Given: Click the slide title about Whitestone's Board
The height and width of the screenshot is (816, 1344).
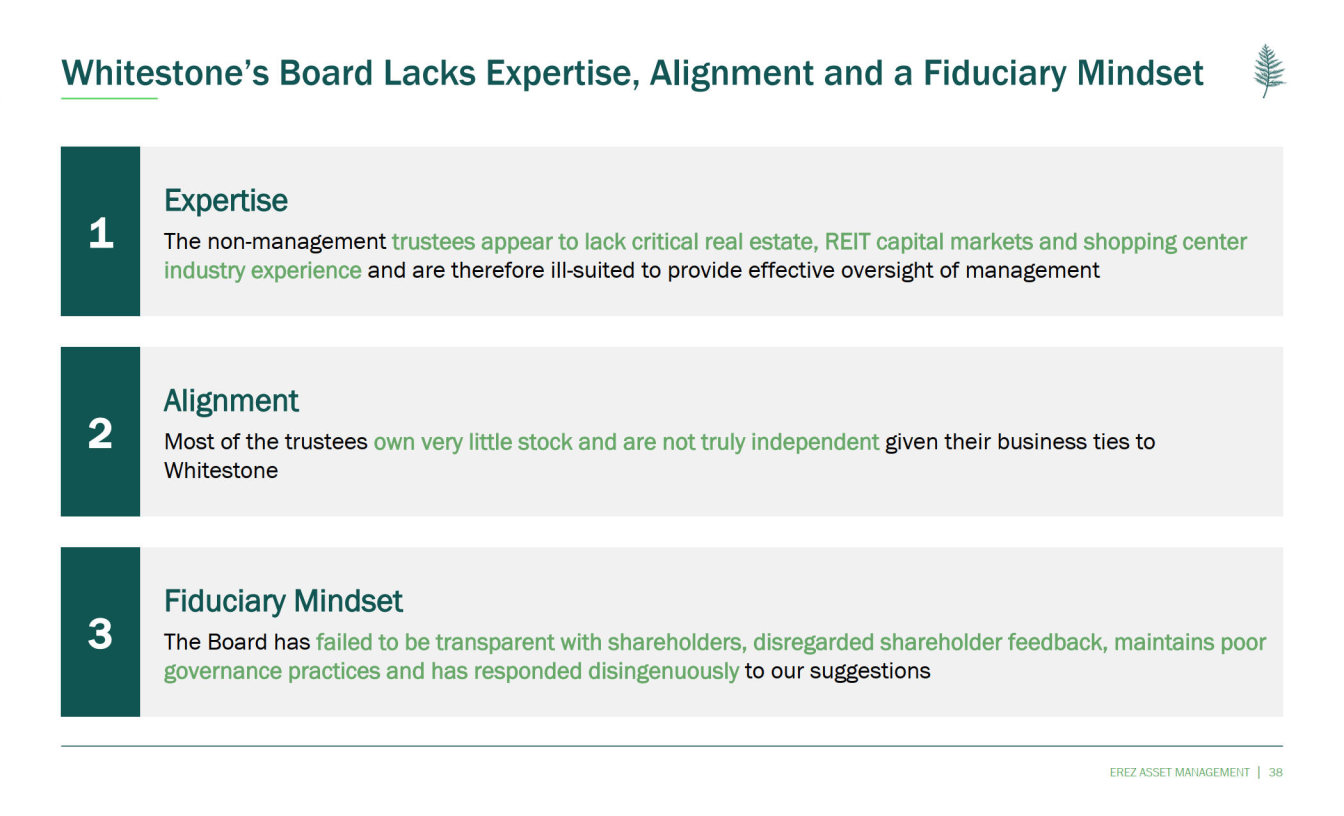Looking at the screenshot, I should [632, 73].
